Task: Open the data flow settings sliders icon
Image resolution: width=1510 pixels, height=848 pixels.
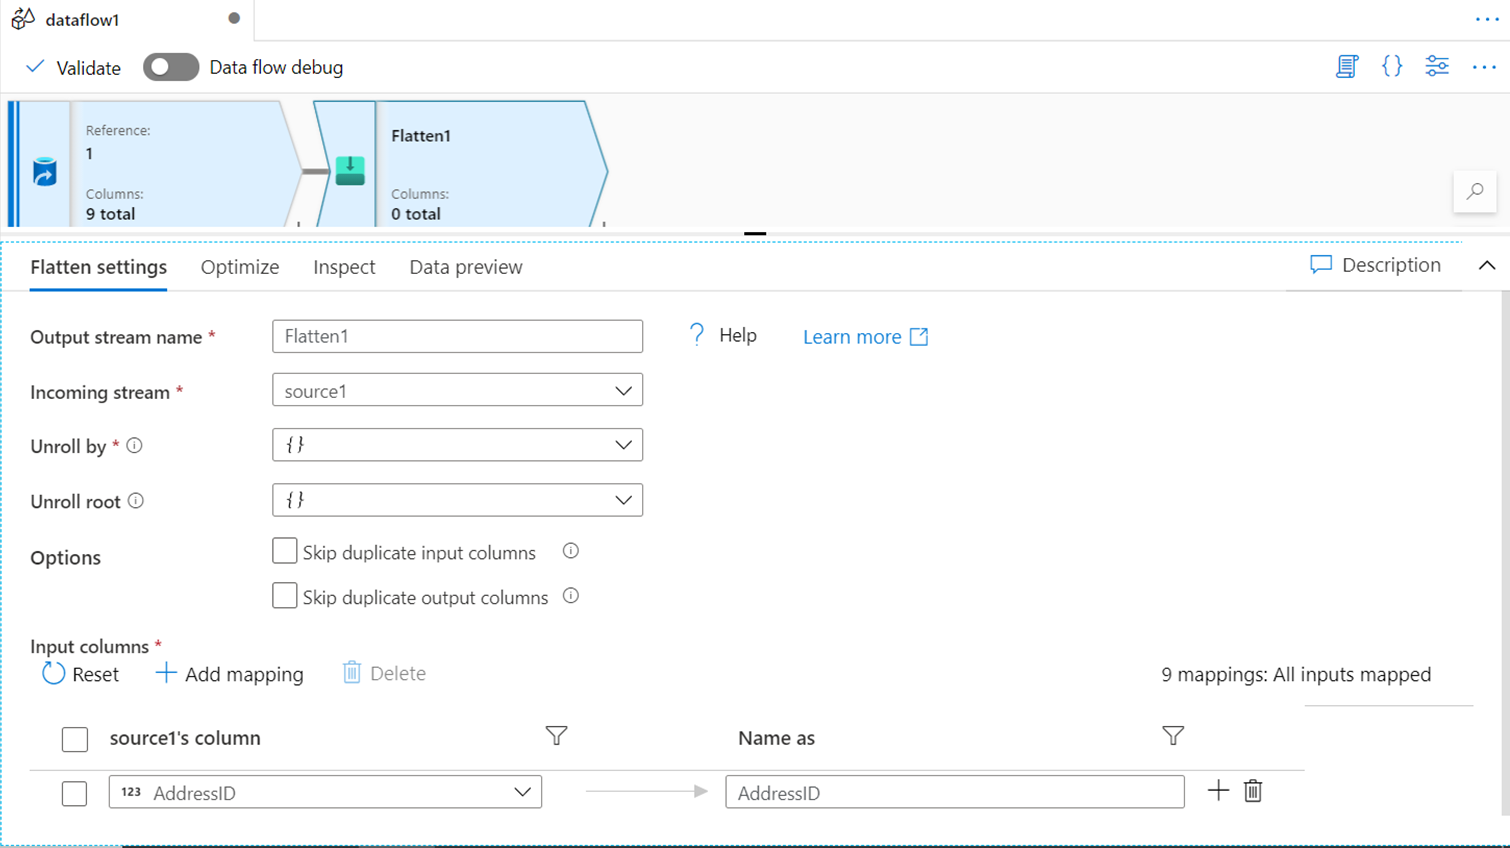Action: pyautogui.click(x=1437, y=67)
